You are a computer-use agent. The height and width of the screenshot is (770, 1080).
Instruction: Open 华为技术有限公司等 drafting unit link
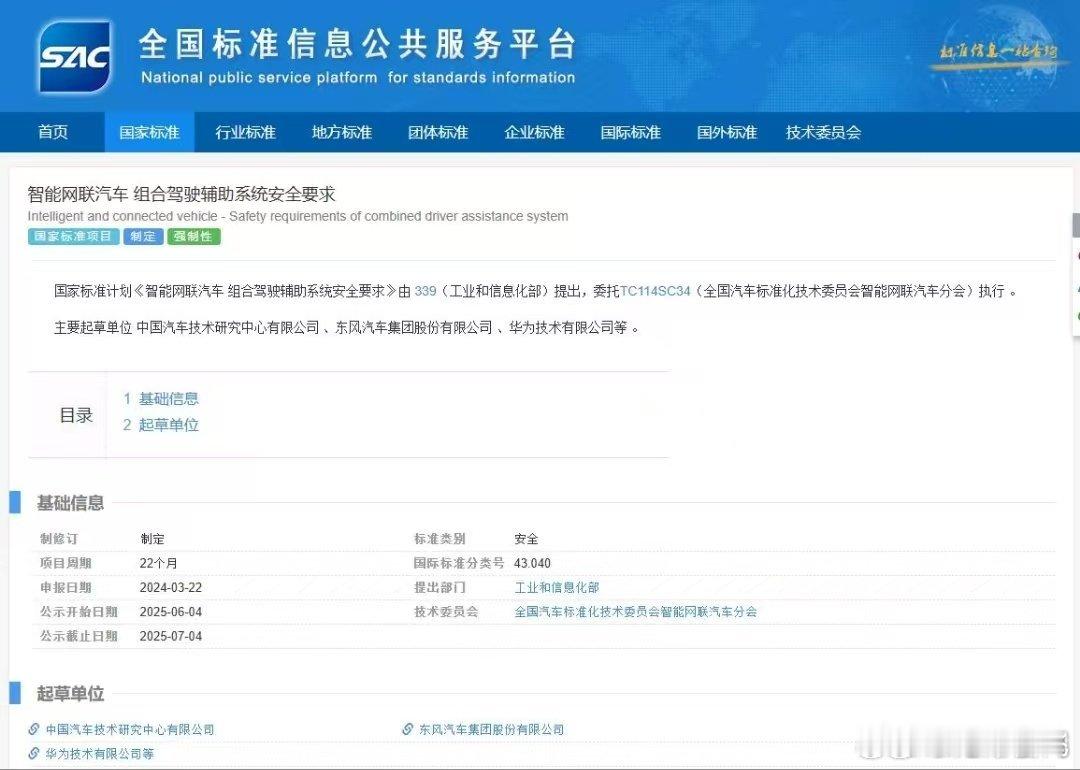(100, 754)
